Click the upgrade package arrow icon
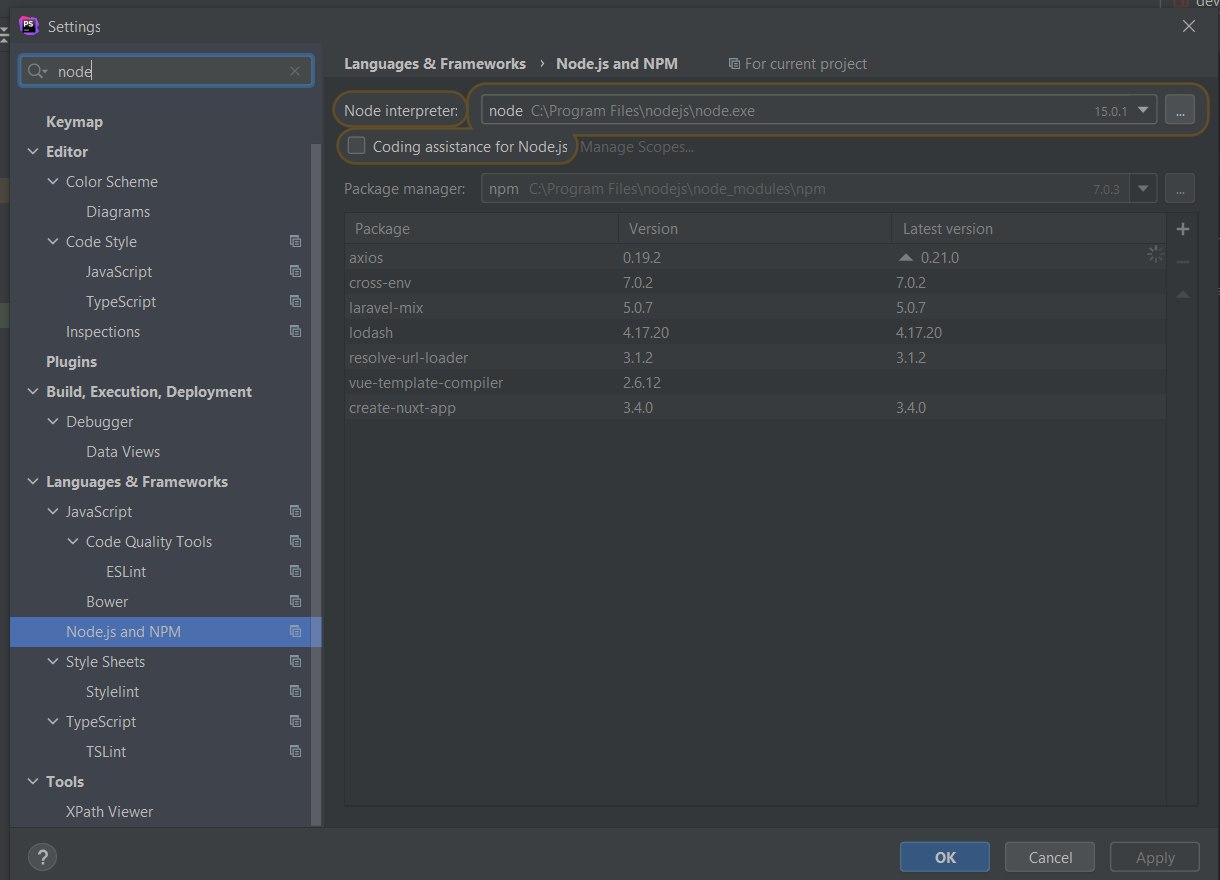The height and width of the screenshot is (880, 1220). point(1183,294)
